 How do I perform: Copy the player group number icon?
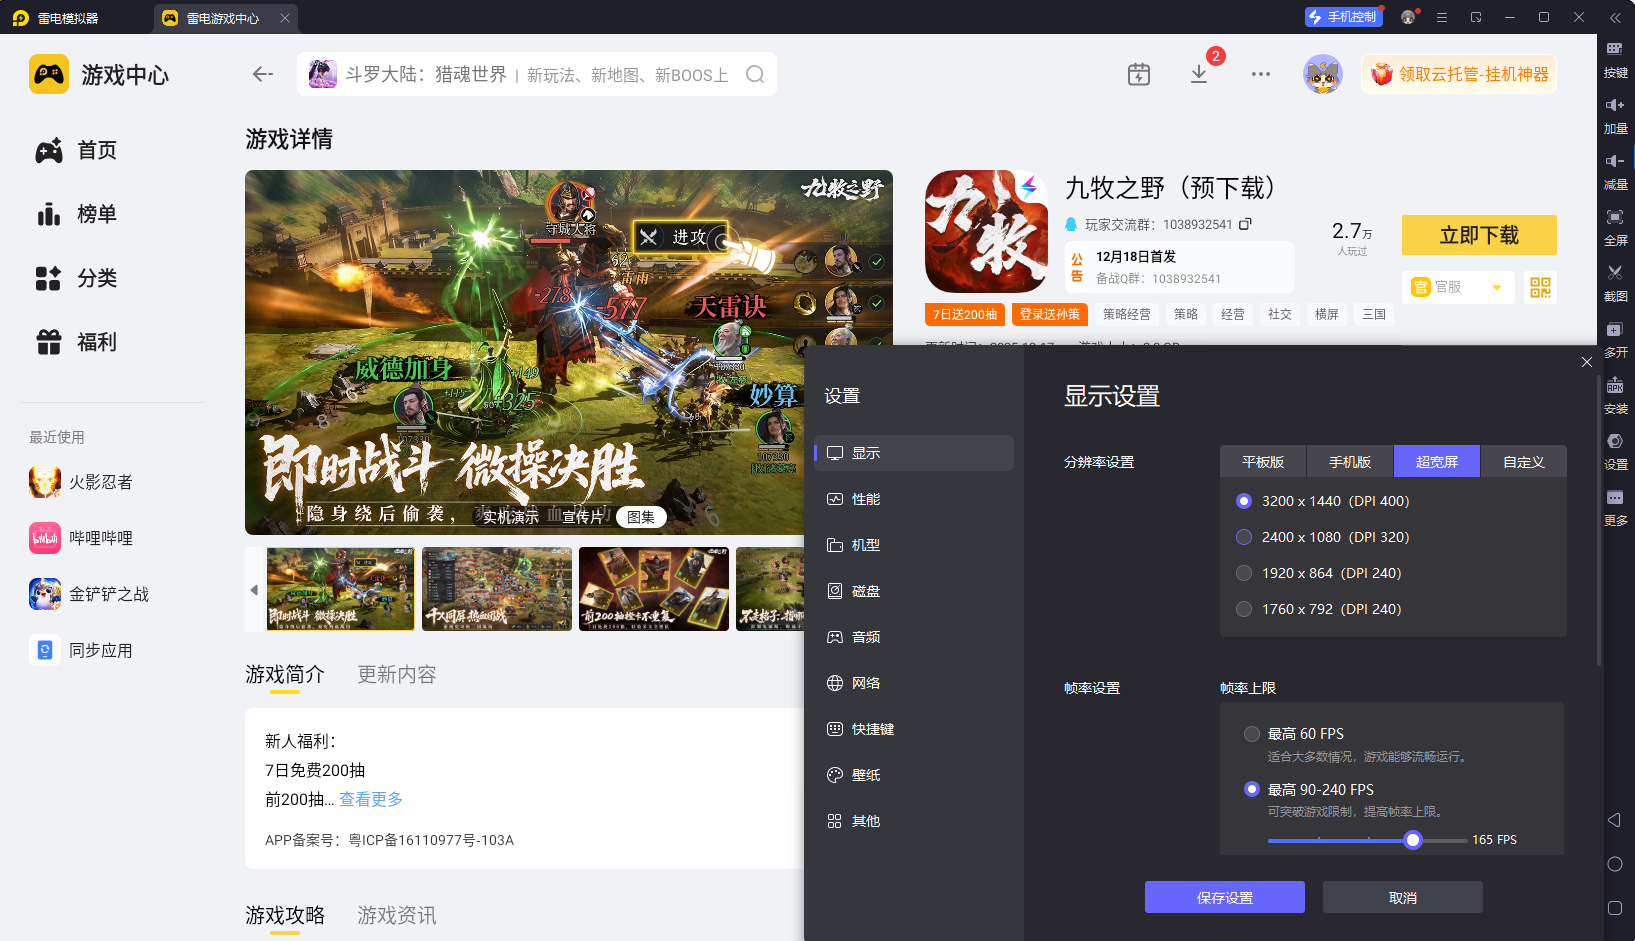(x=1246, y=224)
